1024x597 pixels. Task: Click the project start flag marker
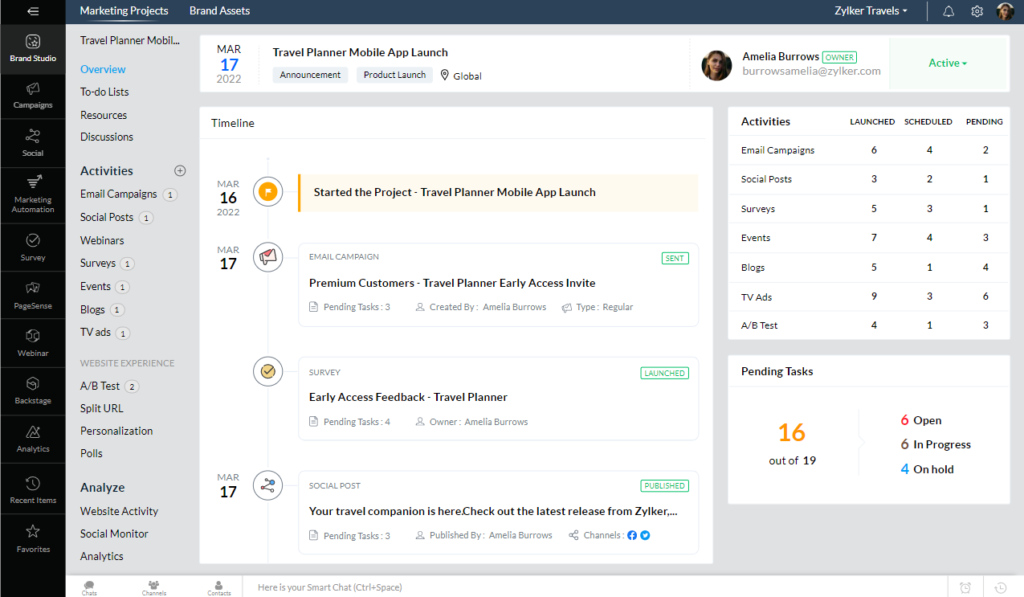[x=268, y=192]
